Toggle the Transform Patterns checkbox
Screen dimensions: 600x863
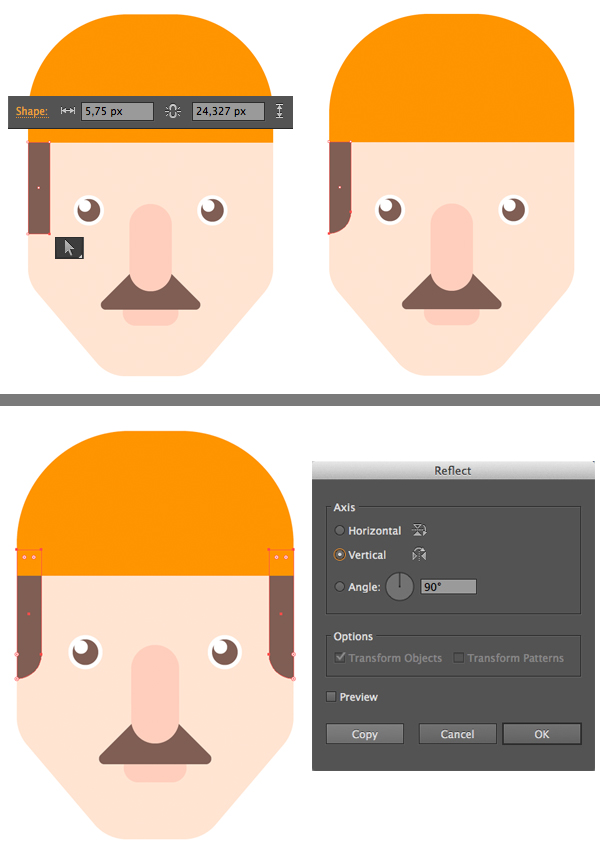(459, 658)
